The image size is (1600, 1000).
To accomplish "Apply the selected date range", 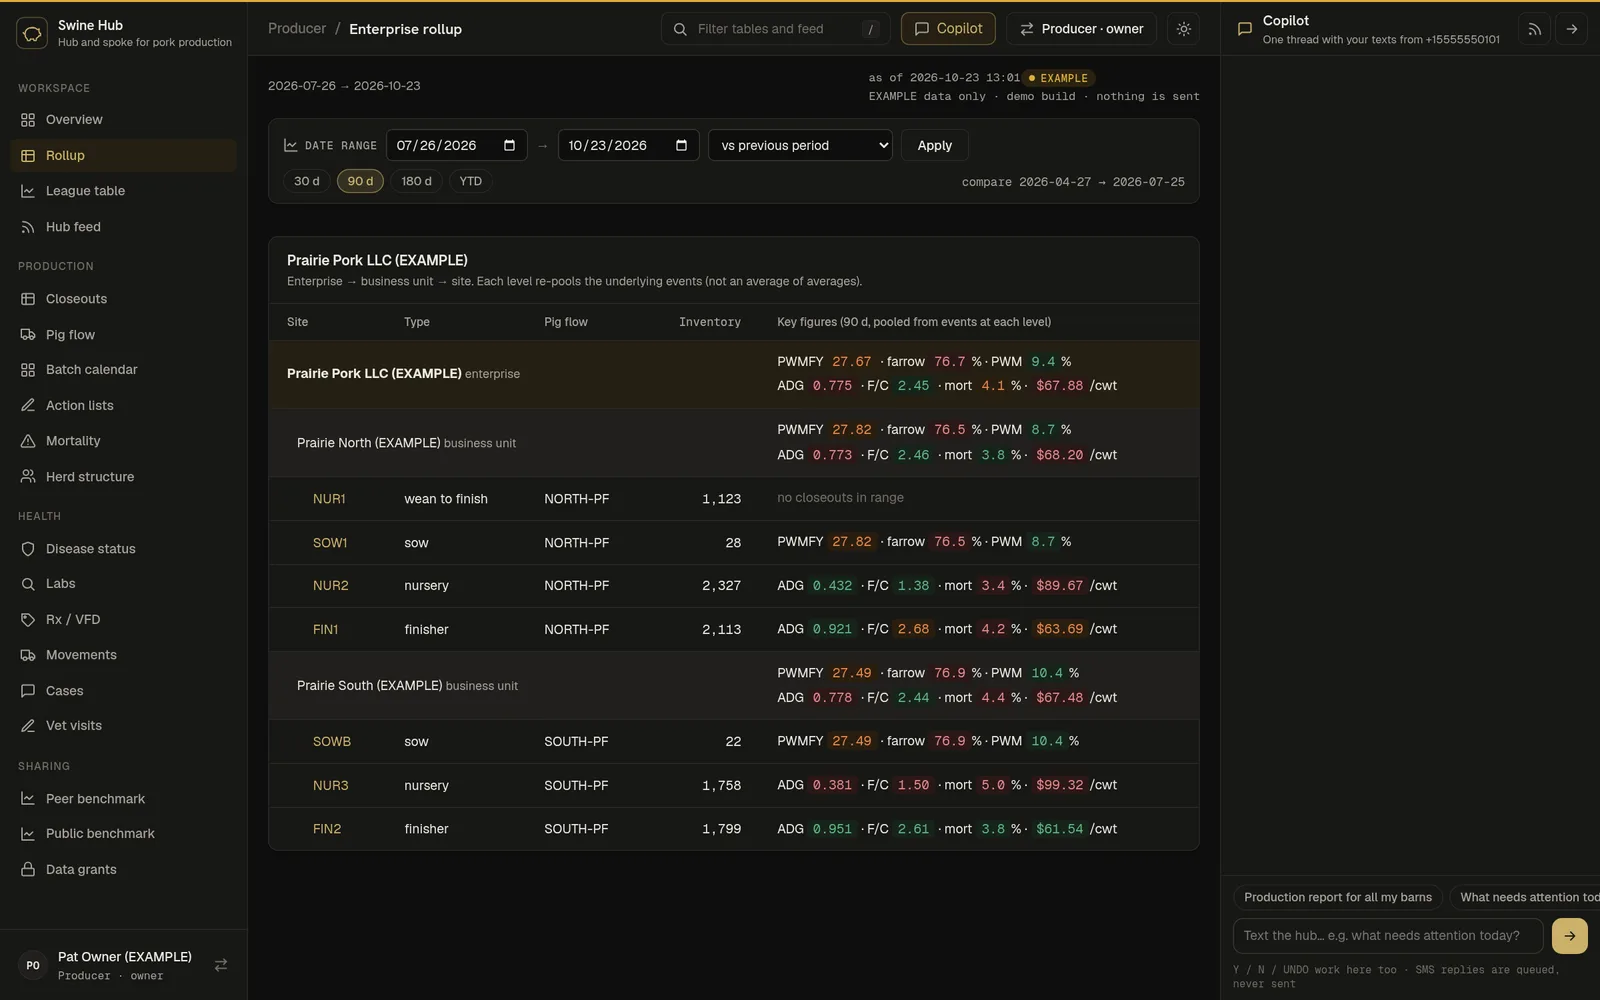I will coord(934,145).
